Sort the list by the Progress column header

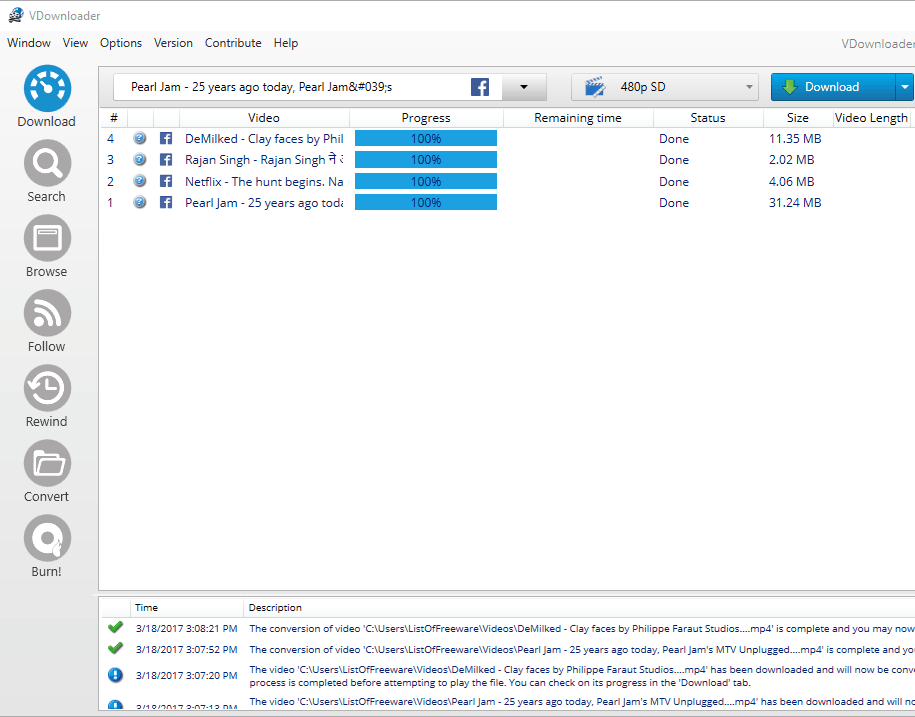[x=426, y=118]
